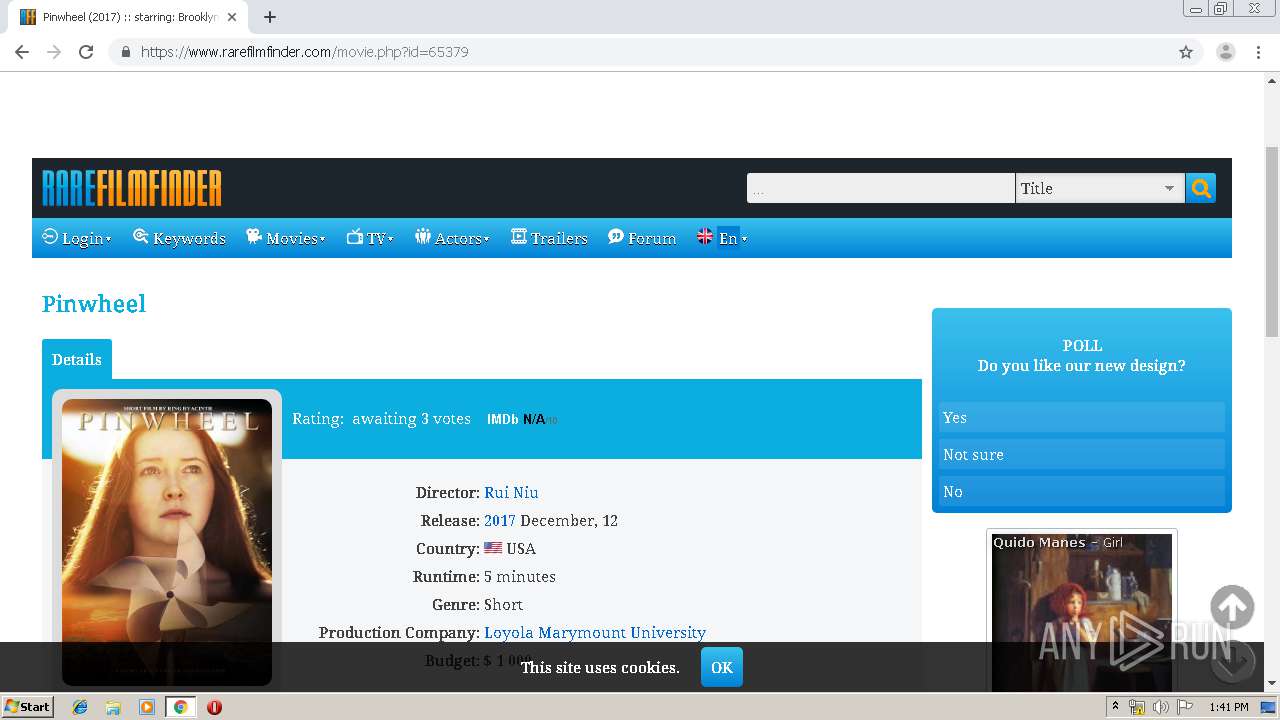1280x720 pixels.
Task: Launch Internet Explorer from taskbar
Action: [x=80, y=707]
